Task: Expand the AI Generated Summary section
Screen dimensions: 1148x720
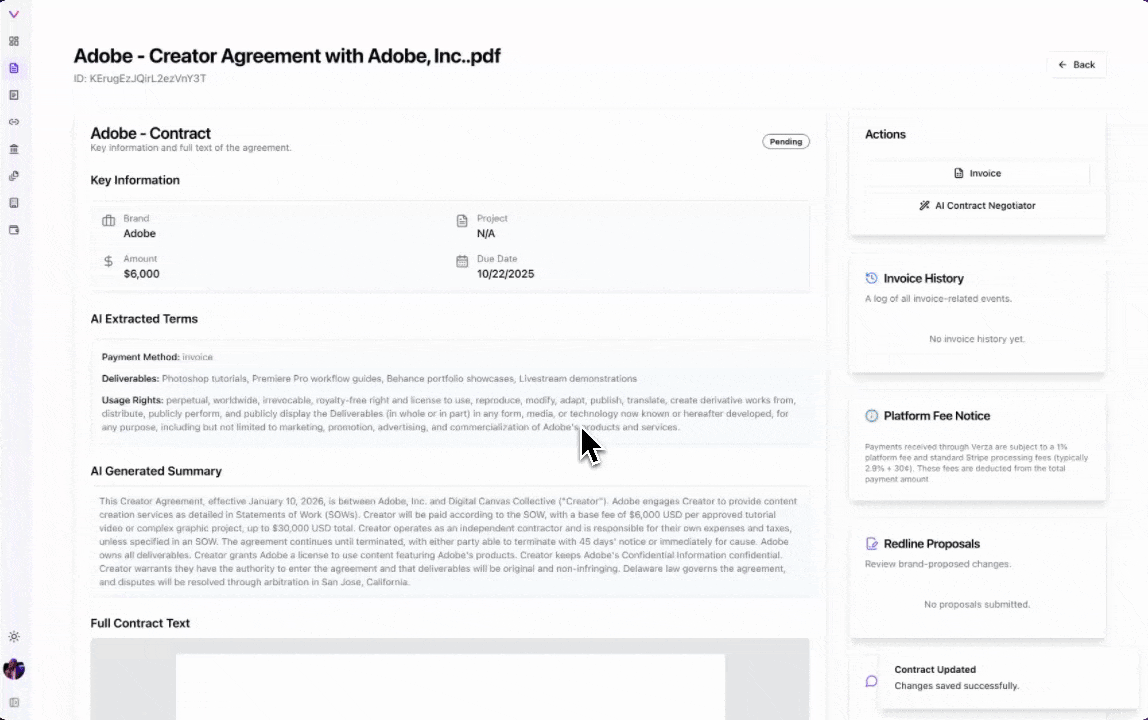Action: [156, 470]
